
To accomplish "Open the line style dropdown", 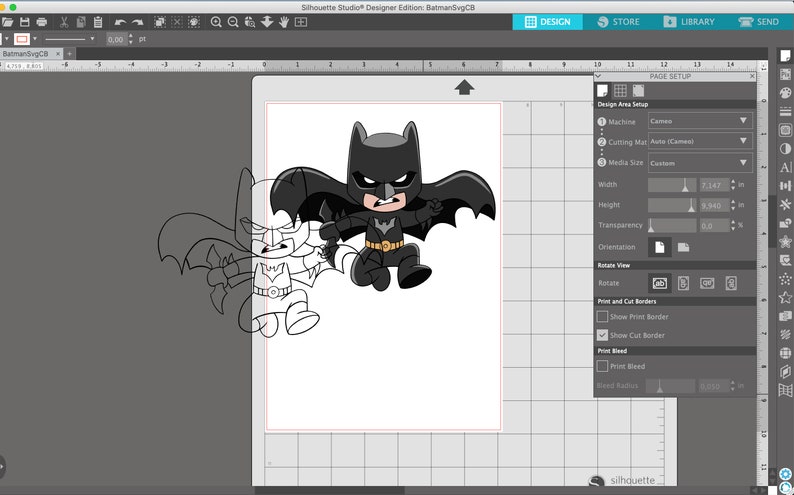I will point(69,39).
